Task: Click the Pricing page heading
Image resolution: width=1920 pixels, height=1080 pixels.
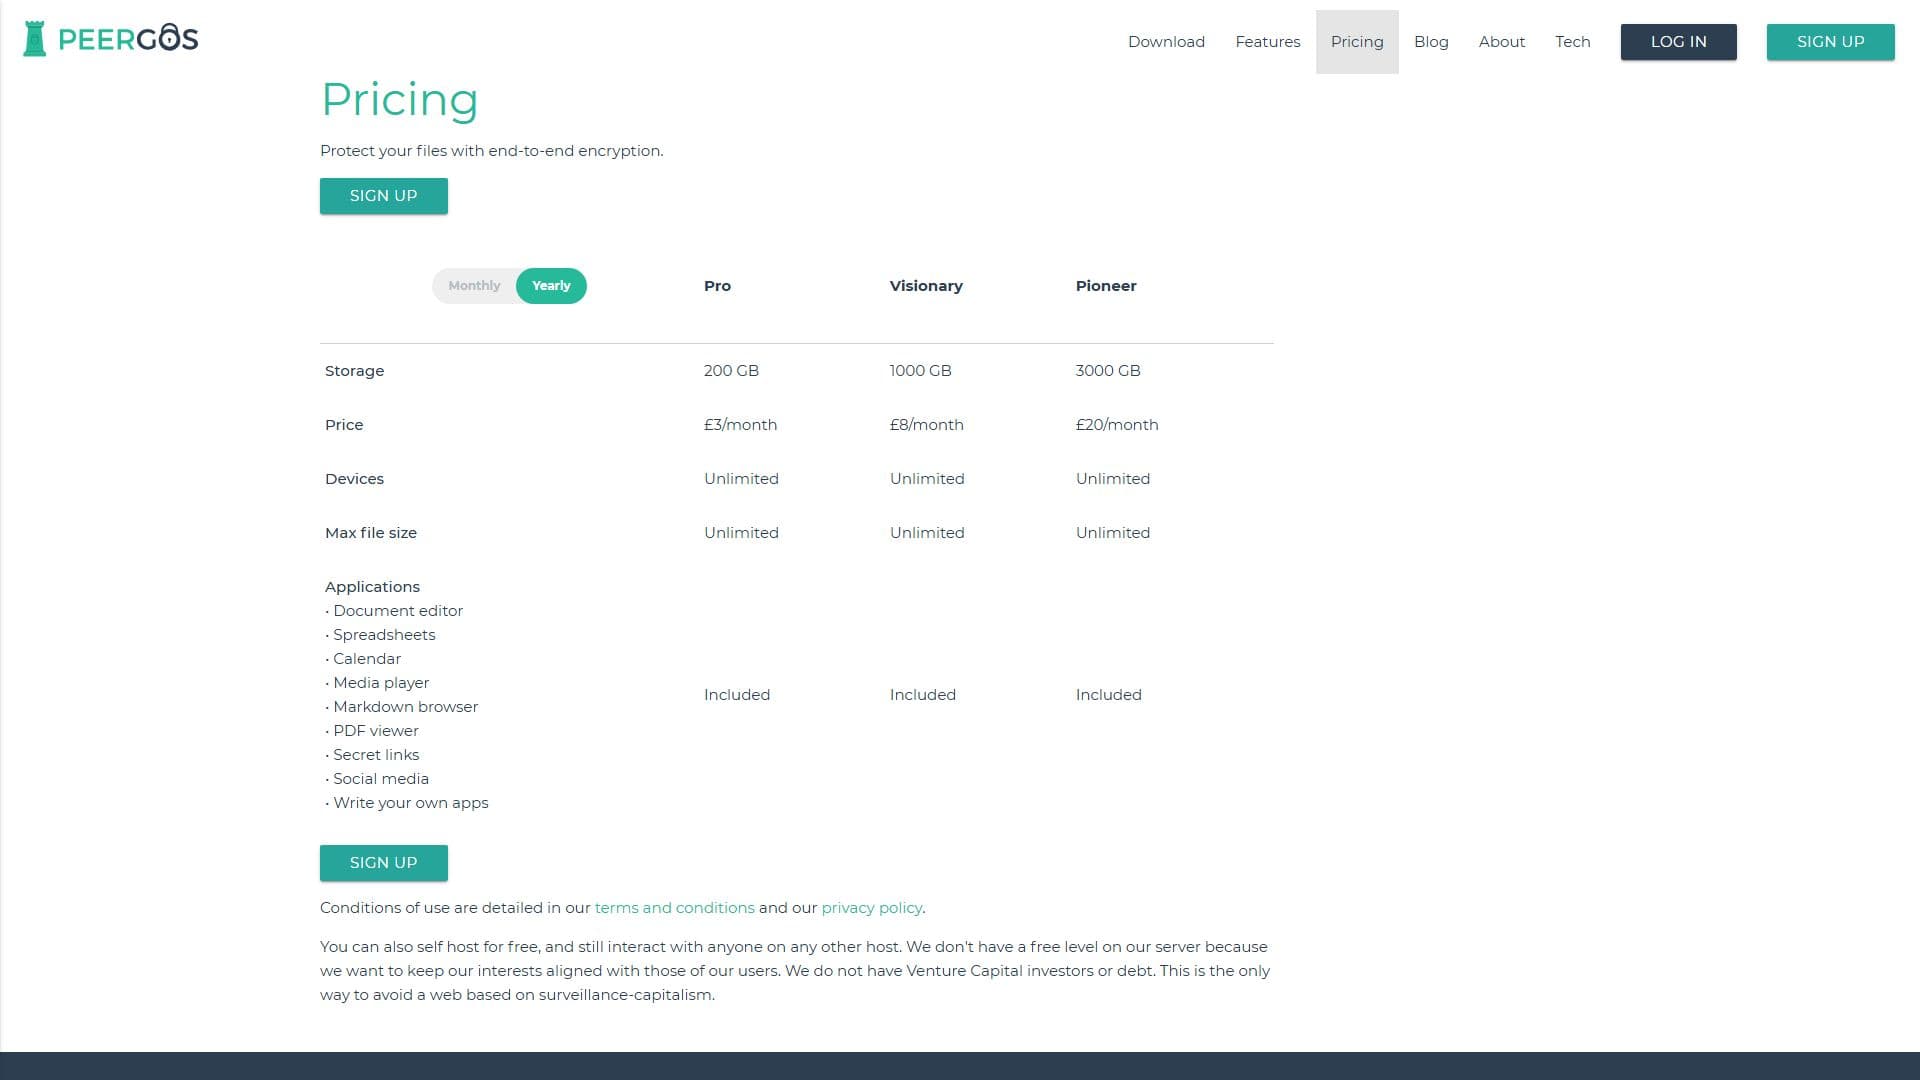Action: [399, 100]
